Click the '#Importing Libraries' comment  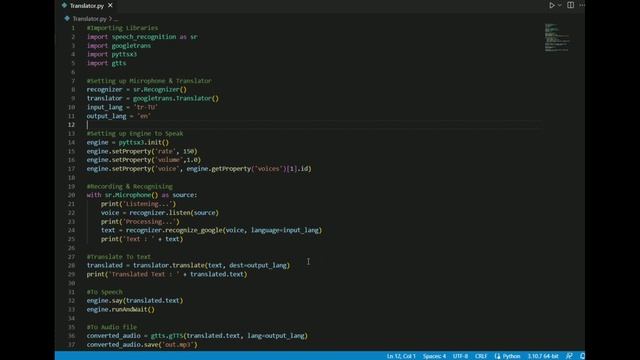coord(122,28)
